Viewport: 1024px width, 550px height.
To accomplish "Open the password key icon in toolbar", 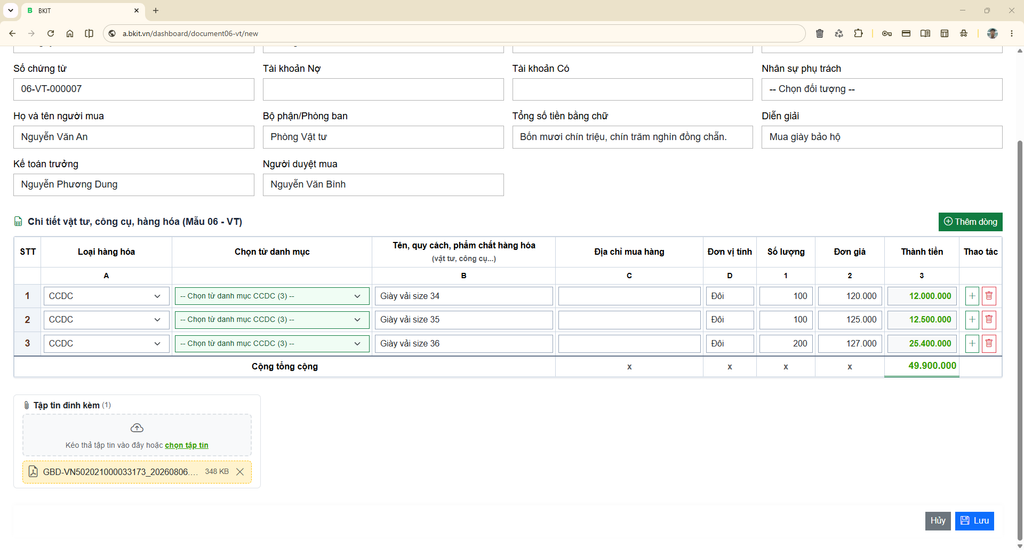I will click(x=887, y=33).
